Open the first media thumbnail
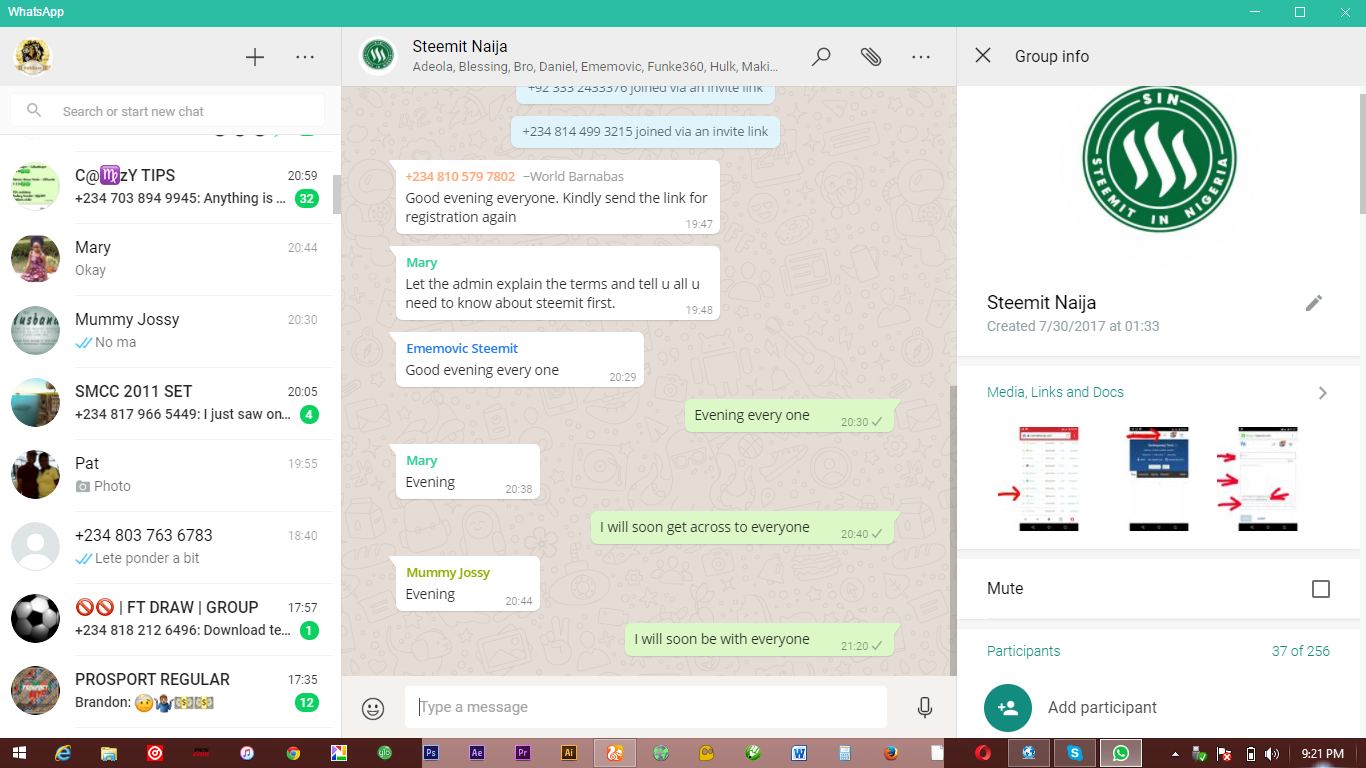This screenshot has width=1366, height=768. click(1047, 479)
